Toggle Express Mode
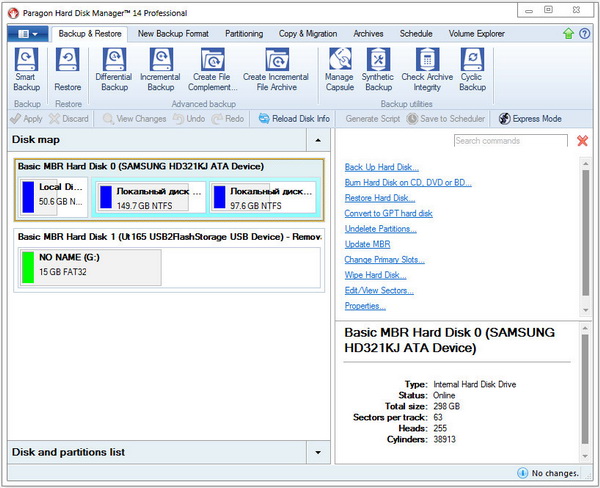This screenshot has width=600, height=488. 530,119
